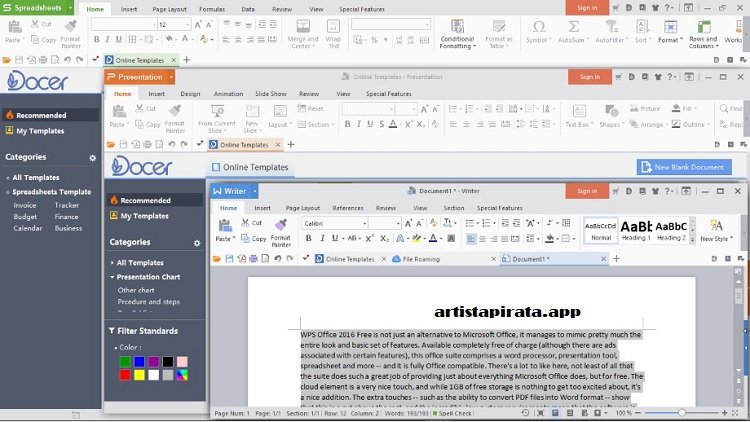Click Sign in button in Writer window

click(x=587, y=191)
